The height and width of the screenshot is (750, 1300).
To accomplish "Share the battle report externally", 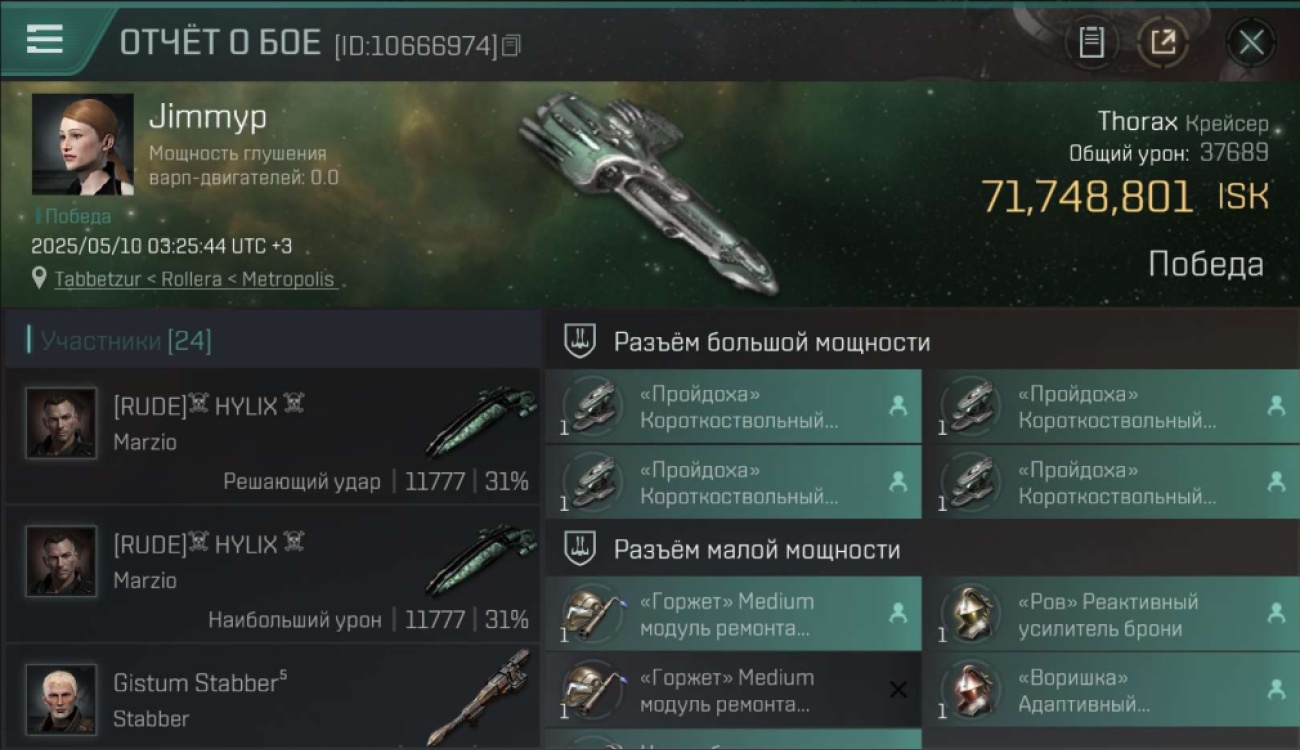I will click(1163, 43).
